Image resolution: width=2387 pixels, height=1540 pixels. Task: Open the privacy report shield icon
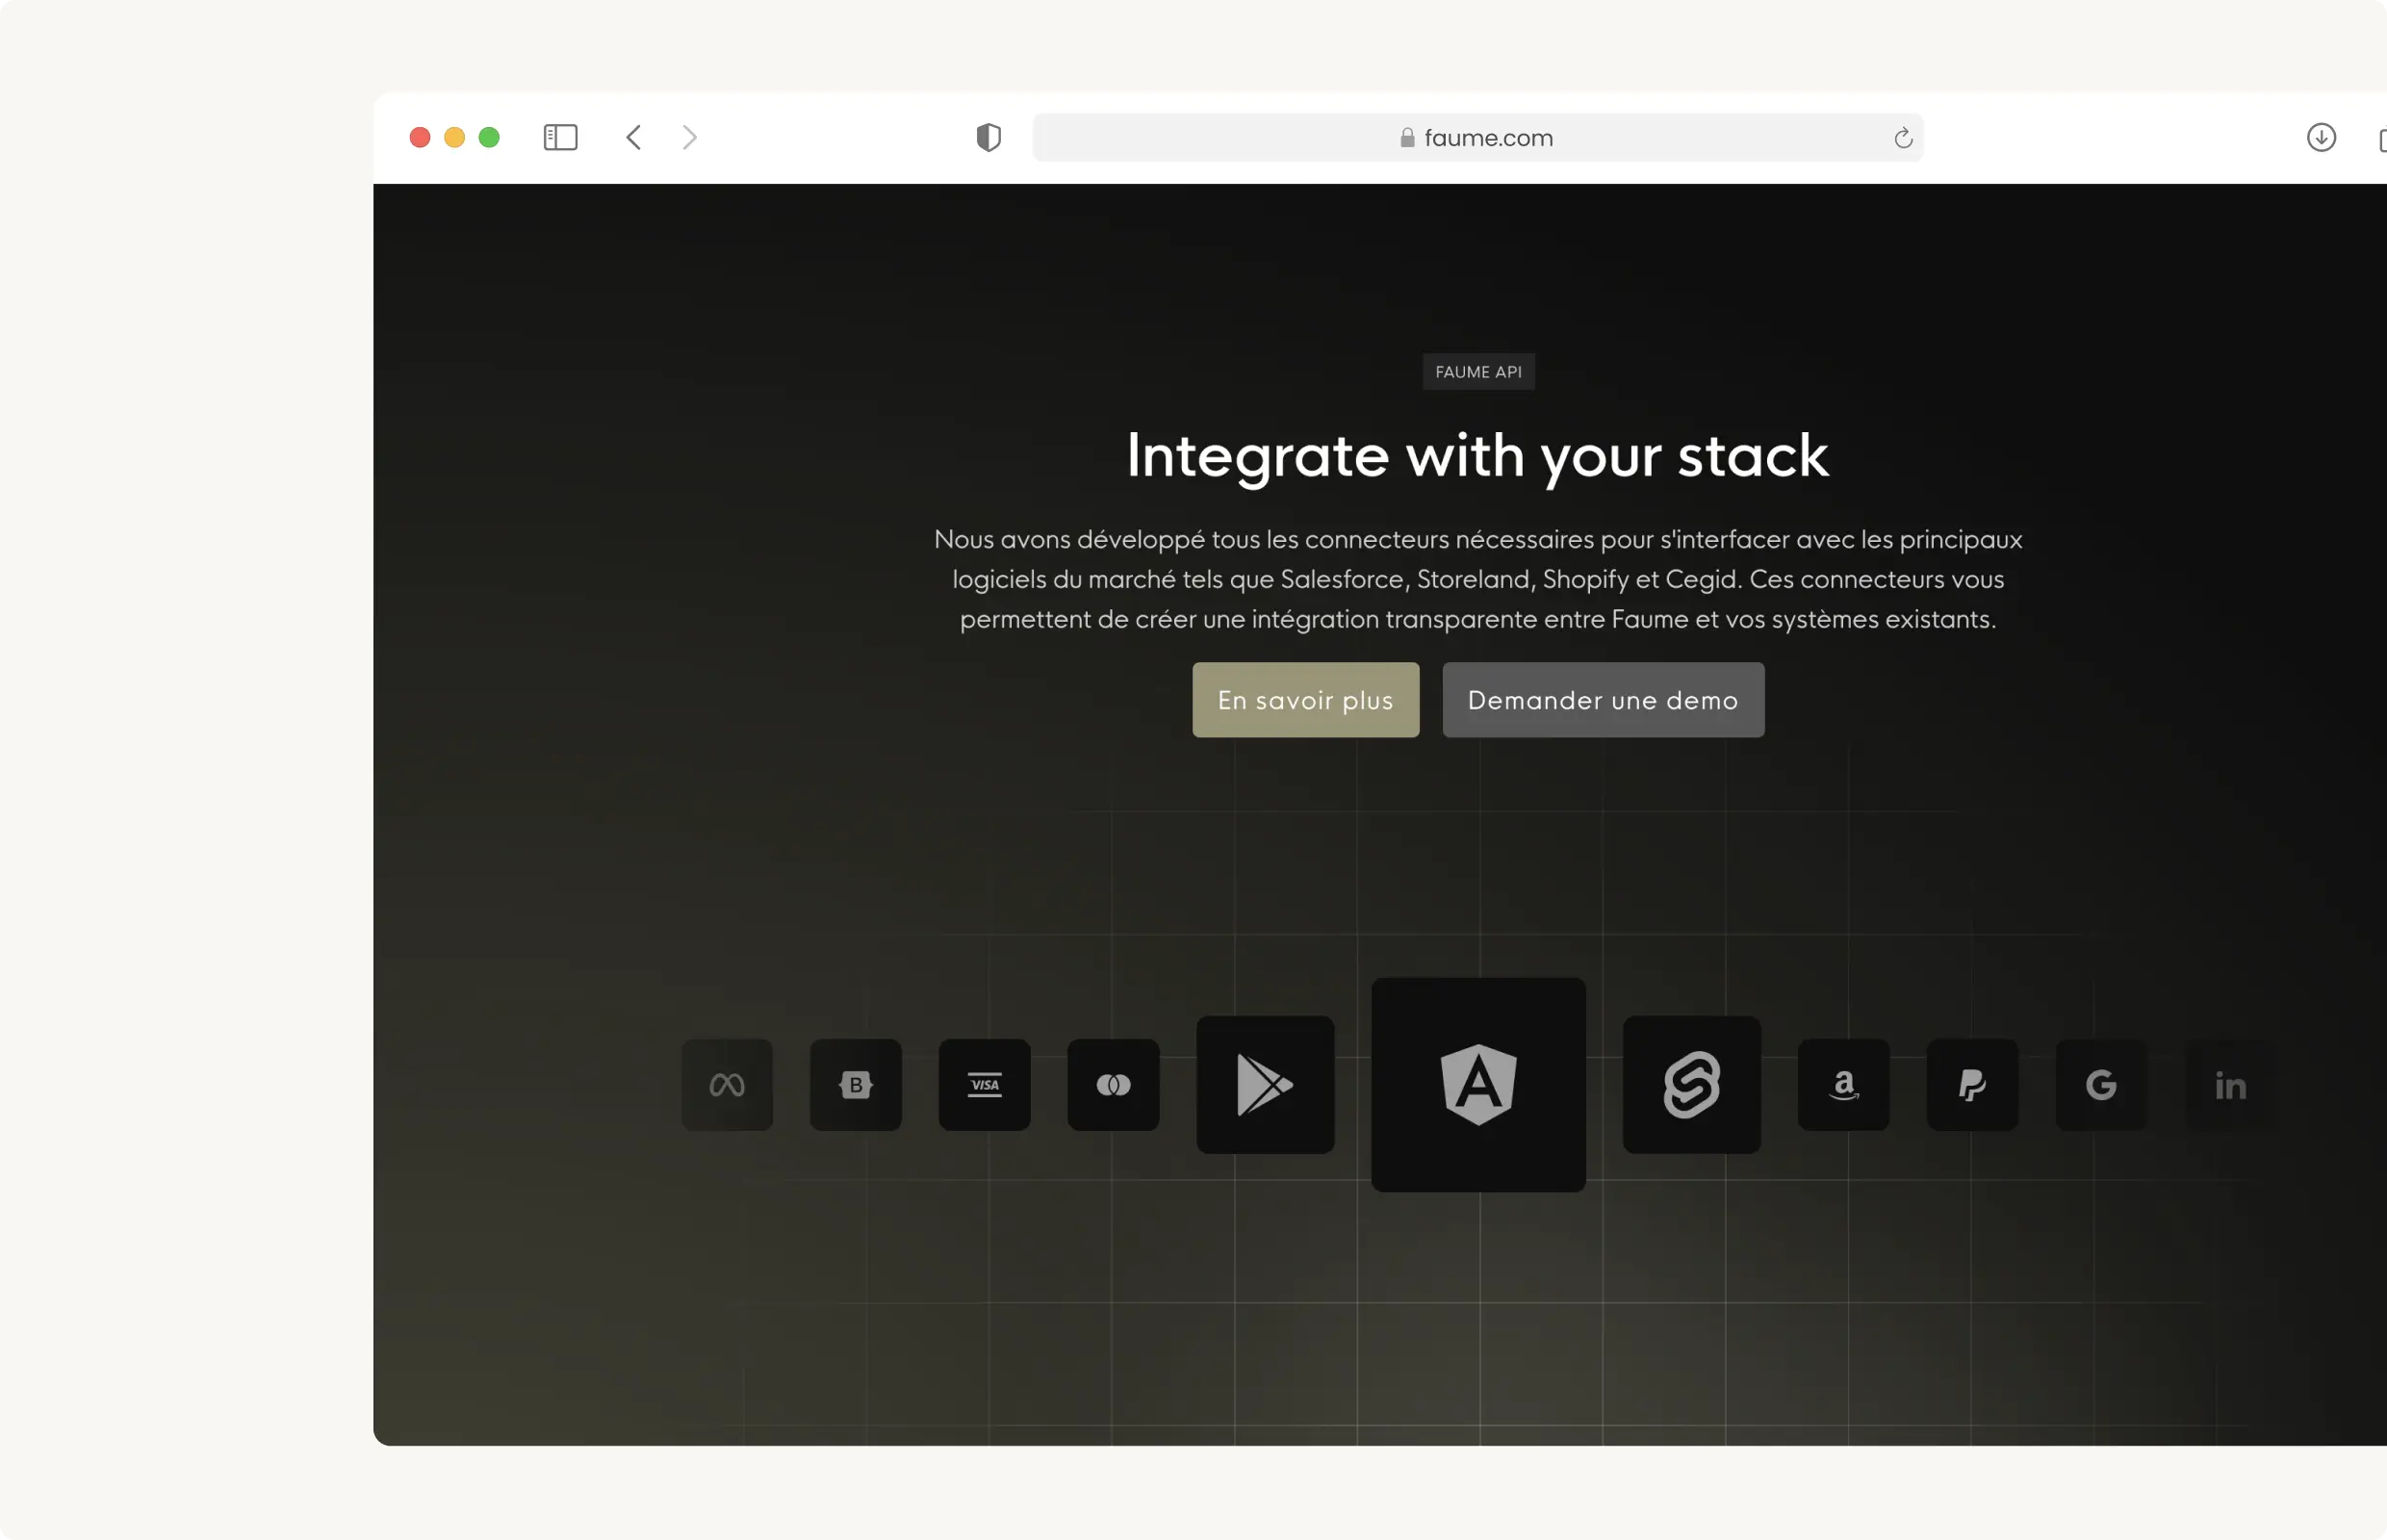click(x=988, y=138)
